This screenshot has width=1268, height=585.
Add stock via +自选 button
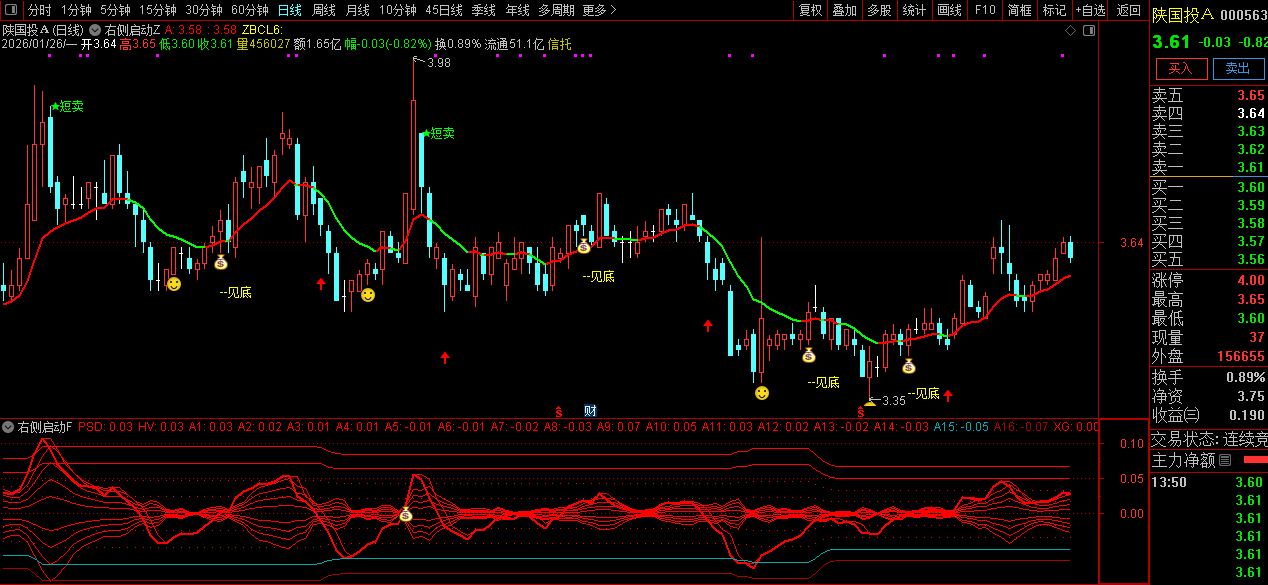(x=1091, y=10)
